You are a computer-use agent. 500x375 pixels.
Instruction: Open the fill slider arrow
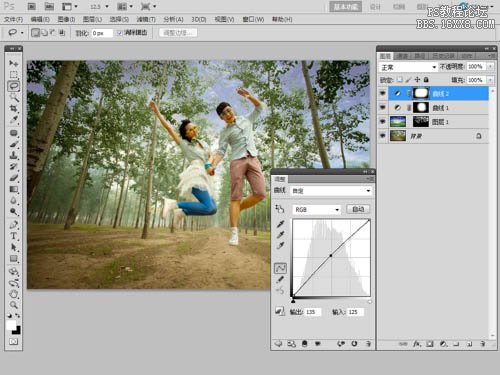pos(490,80)
